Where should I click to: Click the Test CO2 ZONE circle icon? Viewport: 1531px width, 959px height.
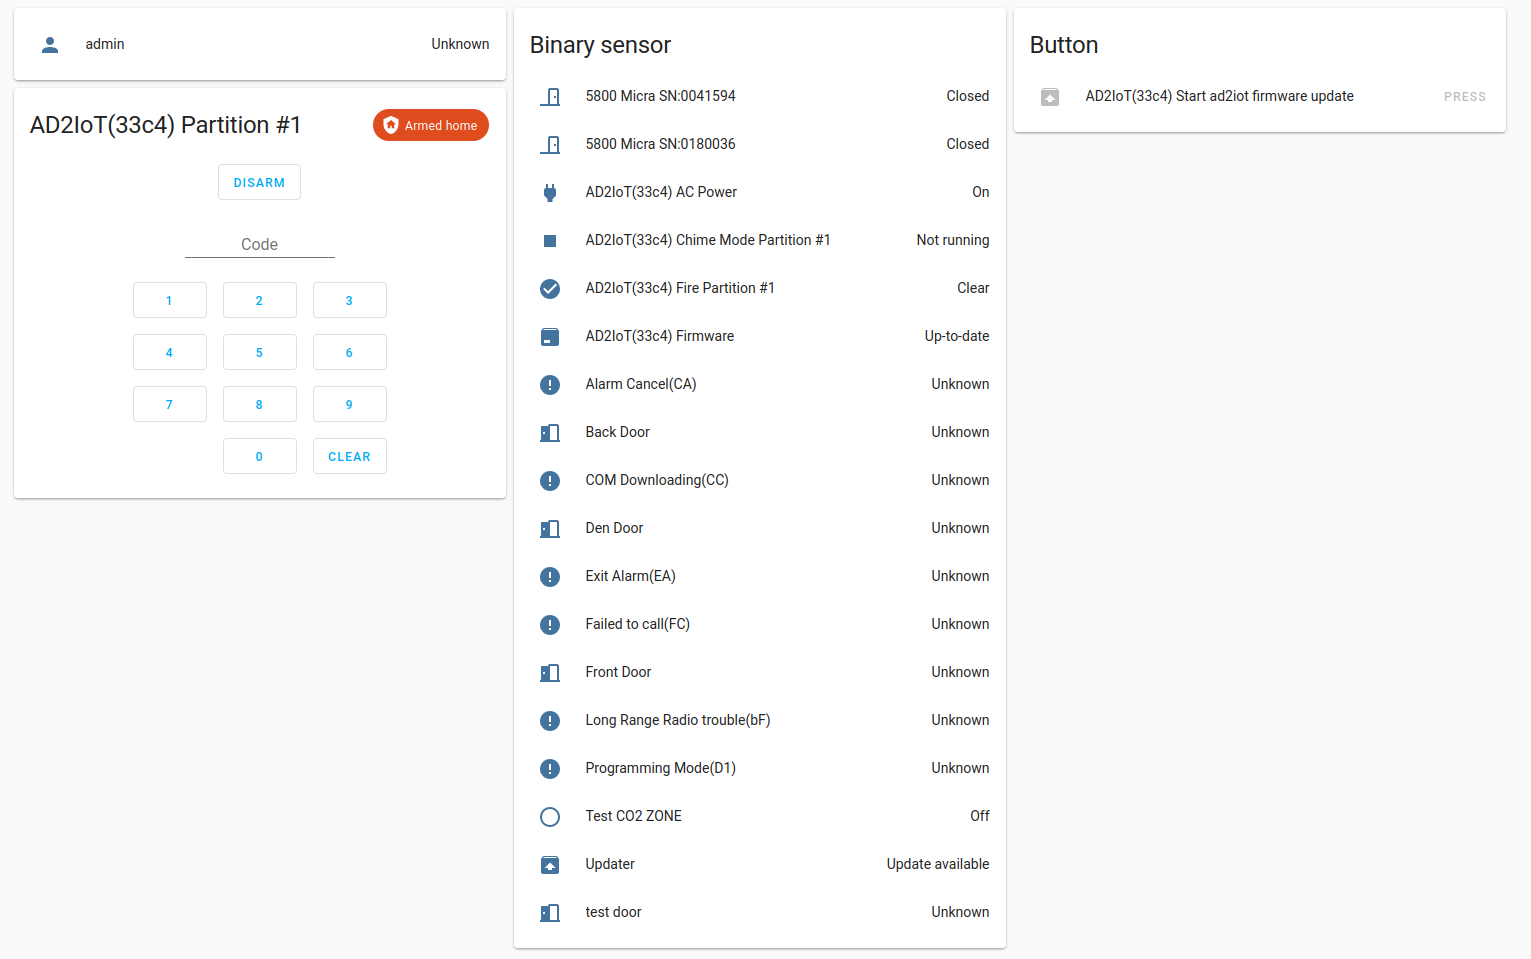point(550,816)
